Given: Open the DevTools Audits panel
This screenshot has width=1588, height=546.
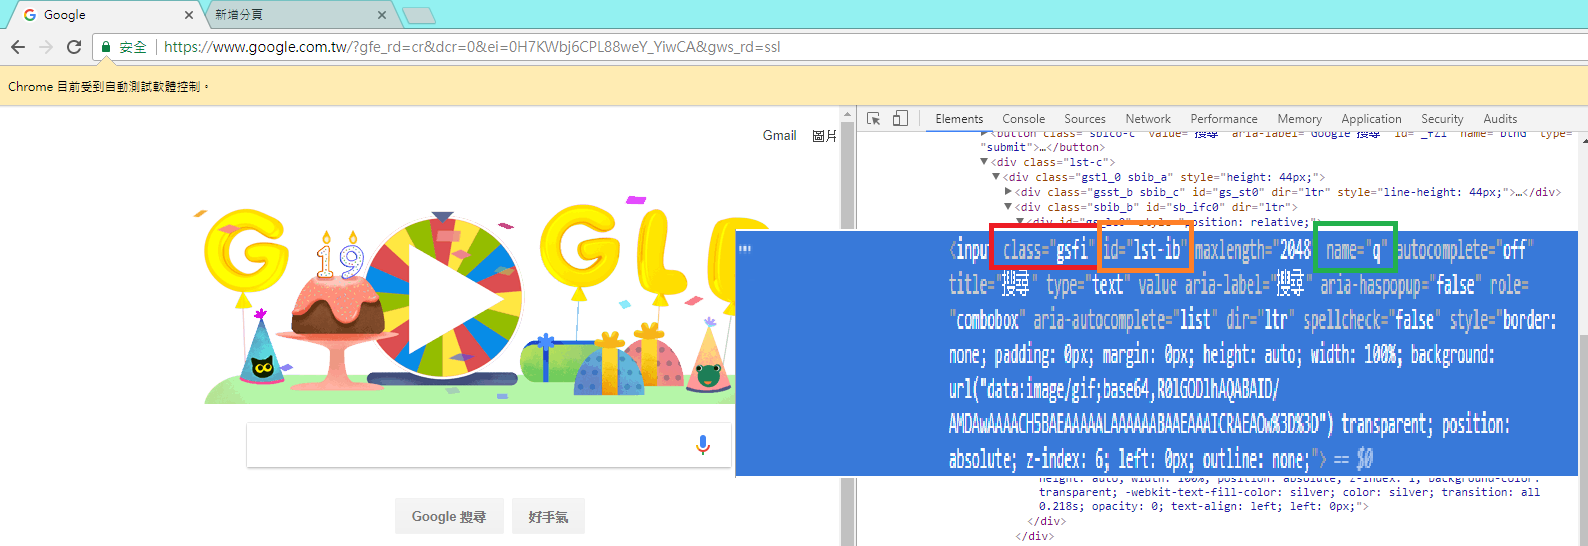Looking at the screenshot, I should click(x=1500, y=118).
